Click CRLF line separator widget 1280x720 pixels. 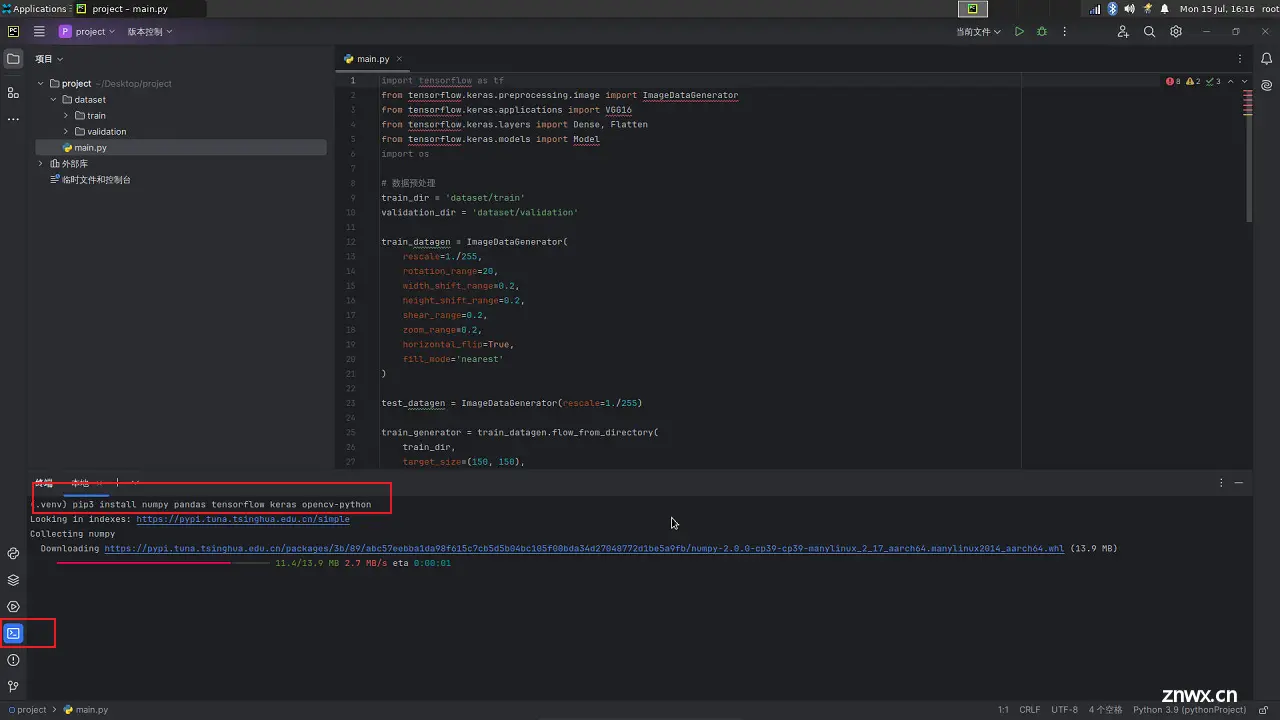1030,710
